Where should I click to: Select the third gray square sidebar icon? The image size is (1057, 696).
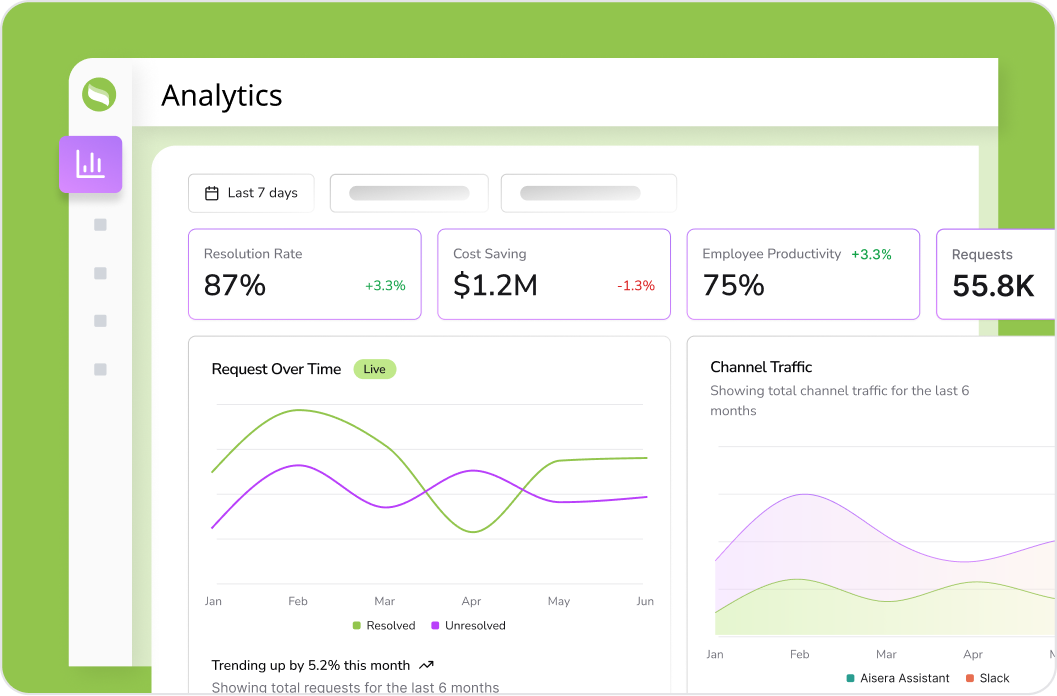click(x=100, y=321)
